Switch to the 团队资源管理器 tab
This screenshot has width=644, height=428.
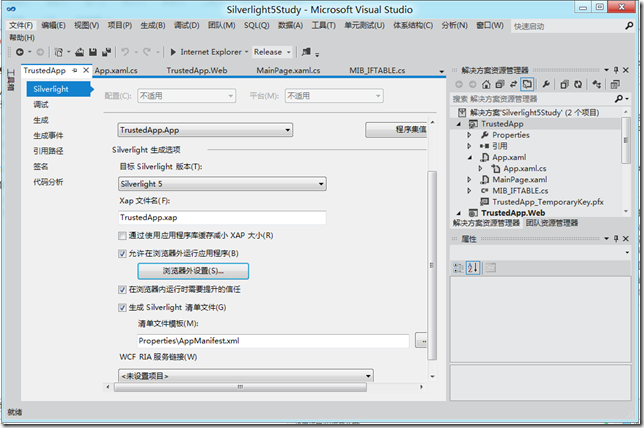click(552, 223)
